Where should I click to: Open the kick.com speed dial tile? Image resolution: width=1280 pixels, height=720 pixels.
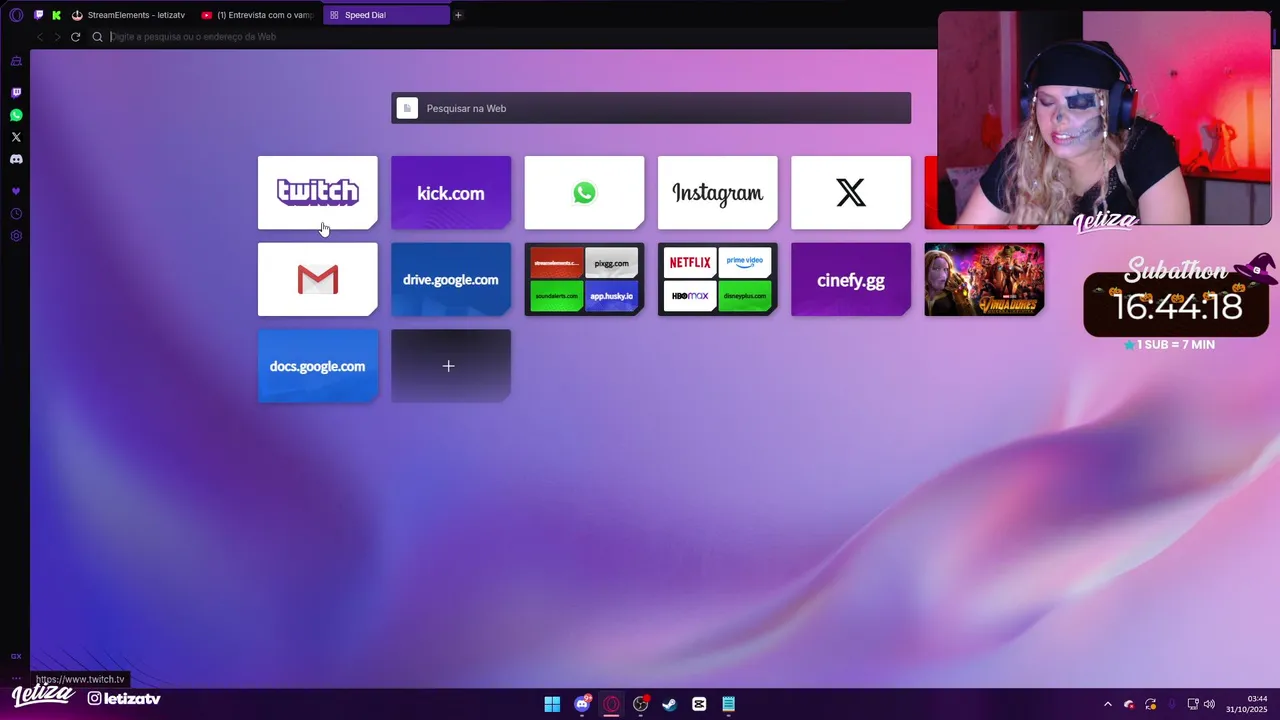451,192
